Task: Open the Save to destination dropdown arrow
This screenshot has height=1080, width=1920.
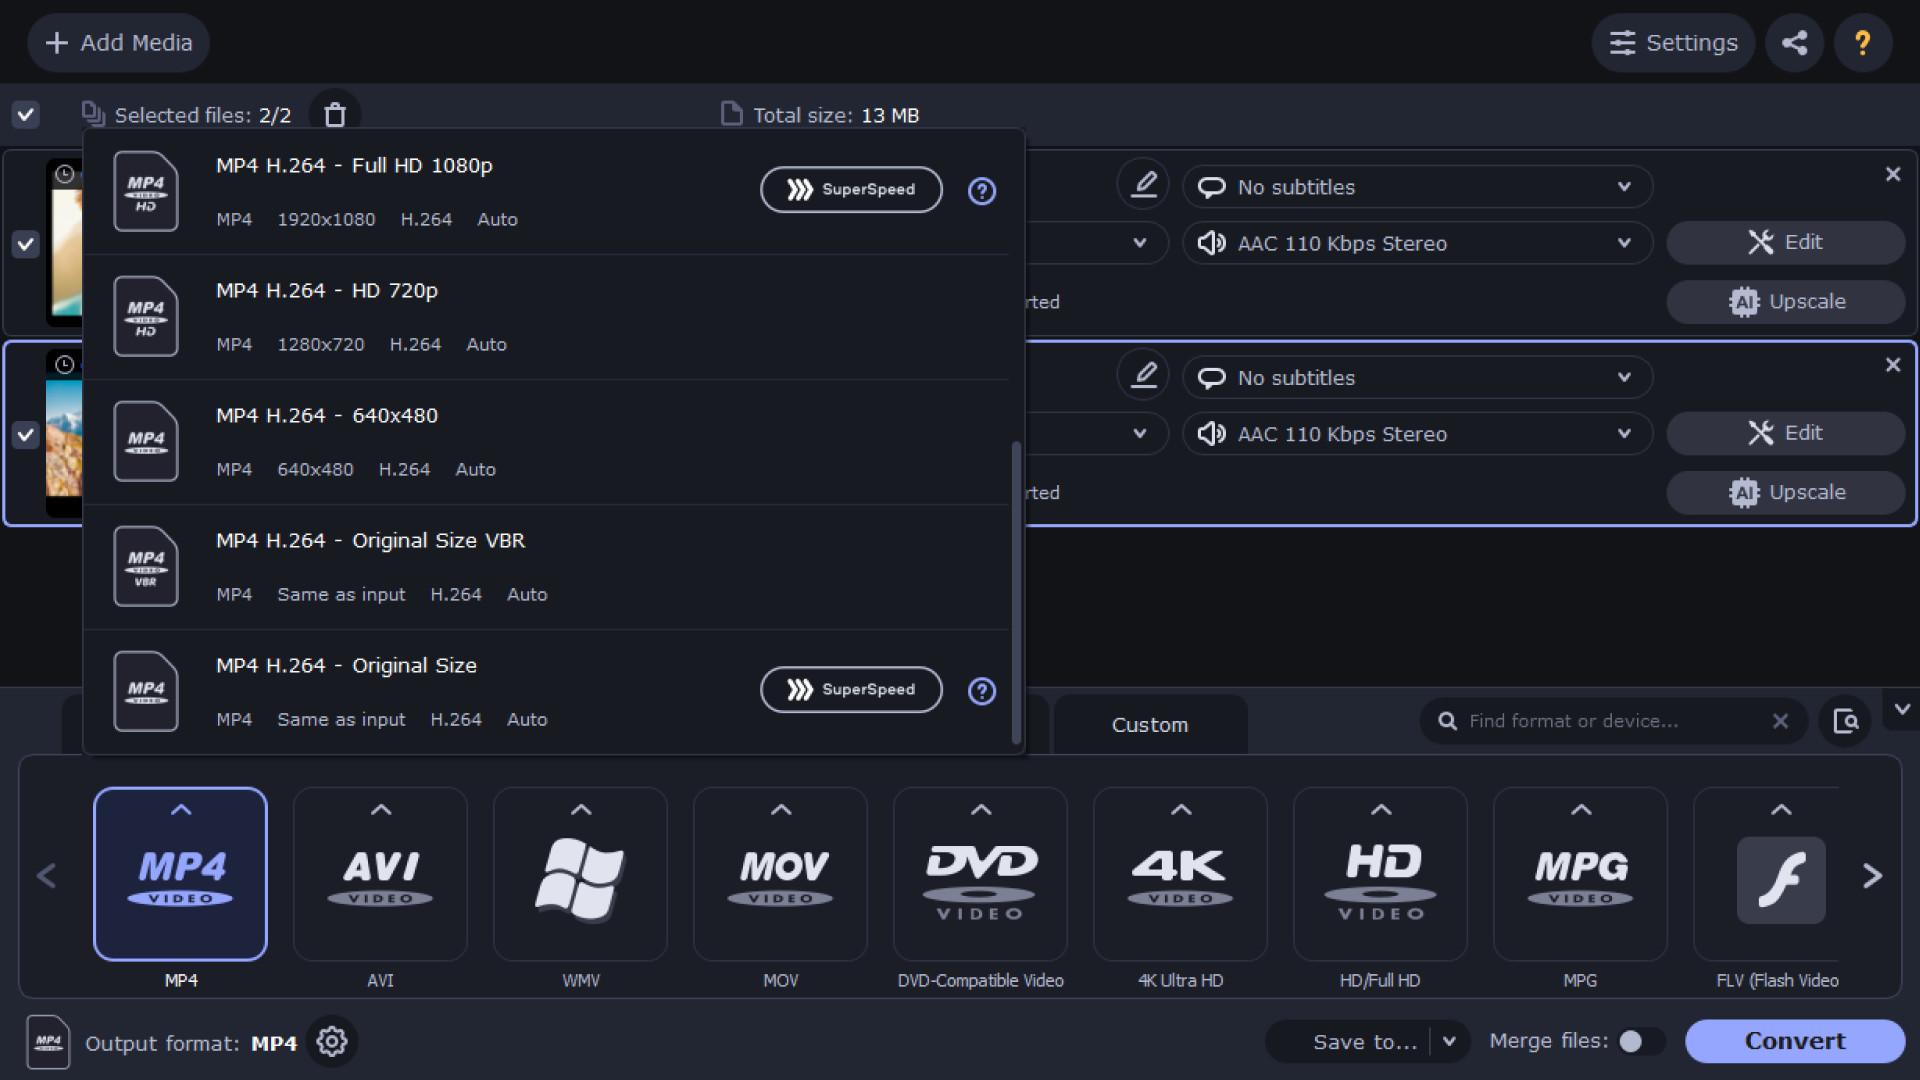Action: (x=1449, y=1041)
